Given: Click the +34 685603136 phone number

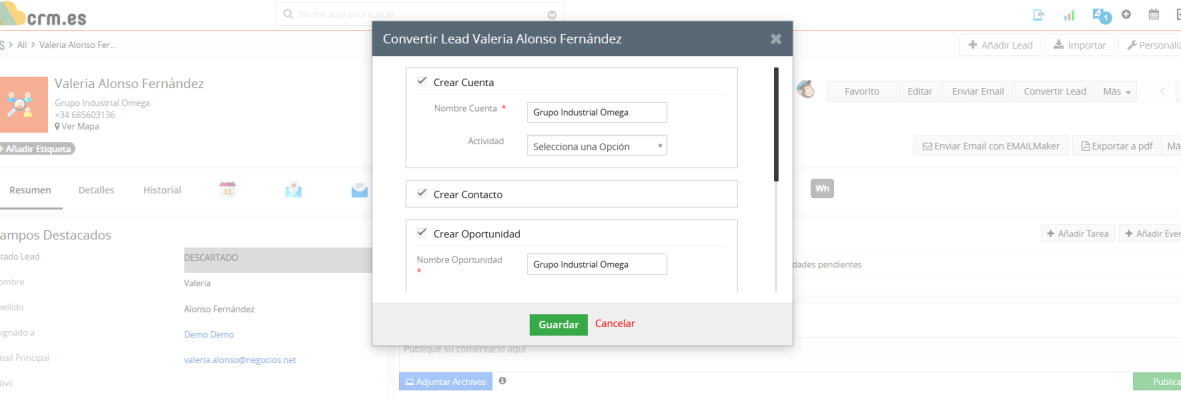Looking at the screenshot, I should pyautogui.click(x=85, y=115).
